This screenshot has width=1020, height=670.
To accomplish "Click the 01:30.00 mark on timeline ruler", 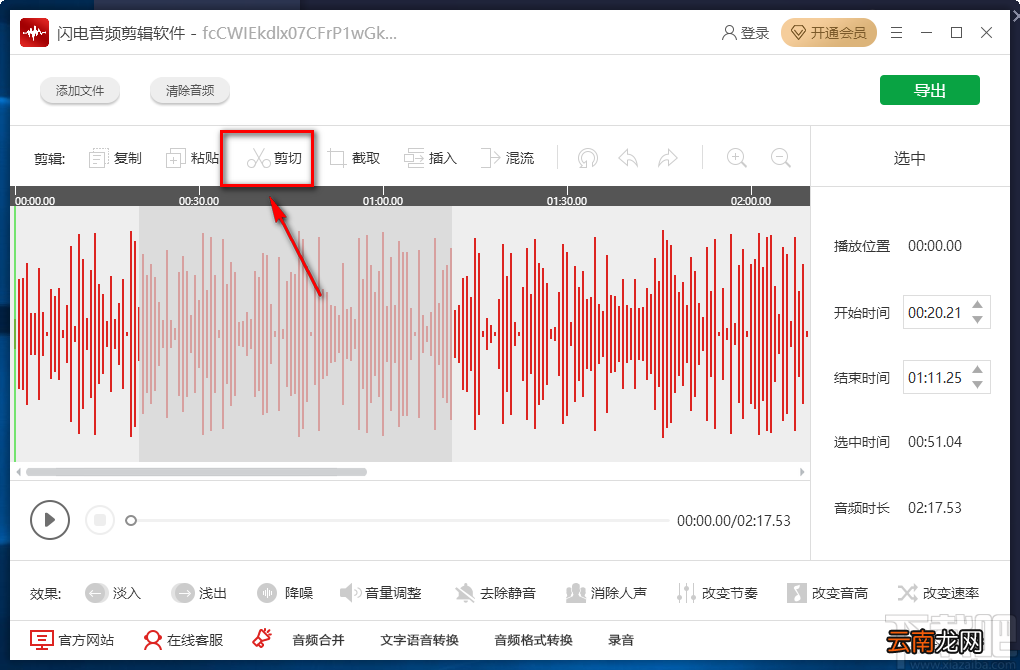I will pyautogui.click(x=567, y=201).
